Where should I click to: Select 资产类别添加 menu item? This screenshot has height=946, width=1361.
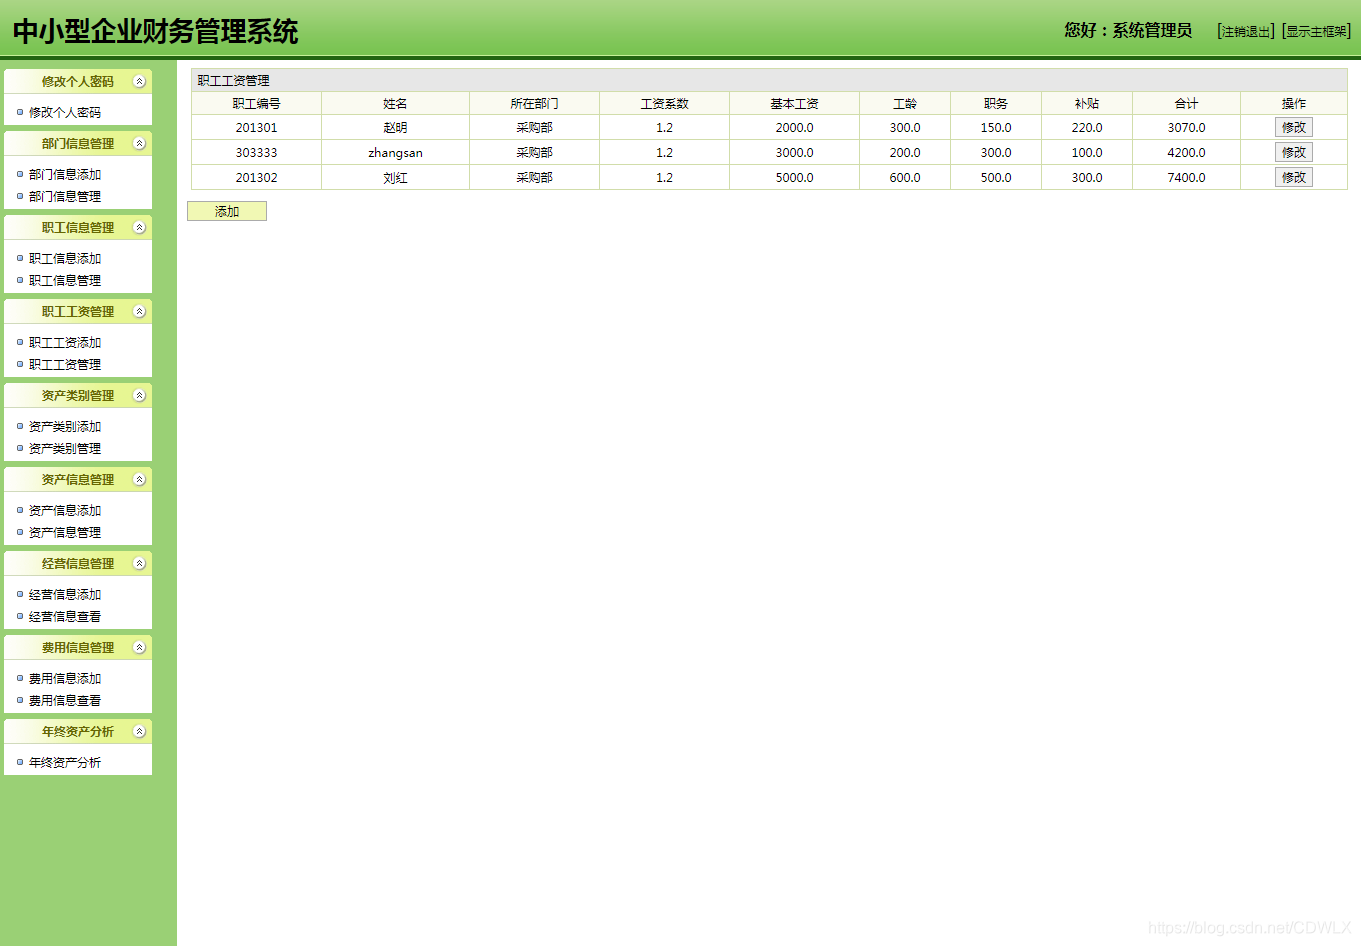coord(65,427)
